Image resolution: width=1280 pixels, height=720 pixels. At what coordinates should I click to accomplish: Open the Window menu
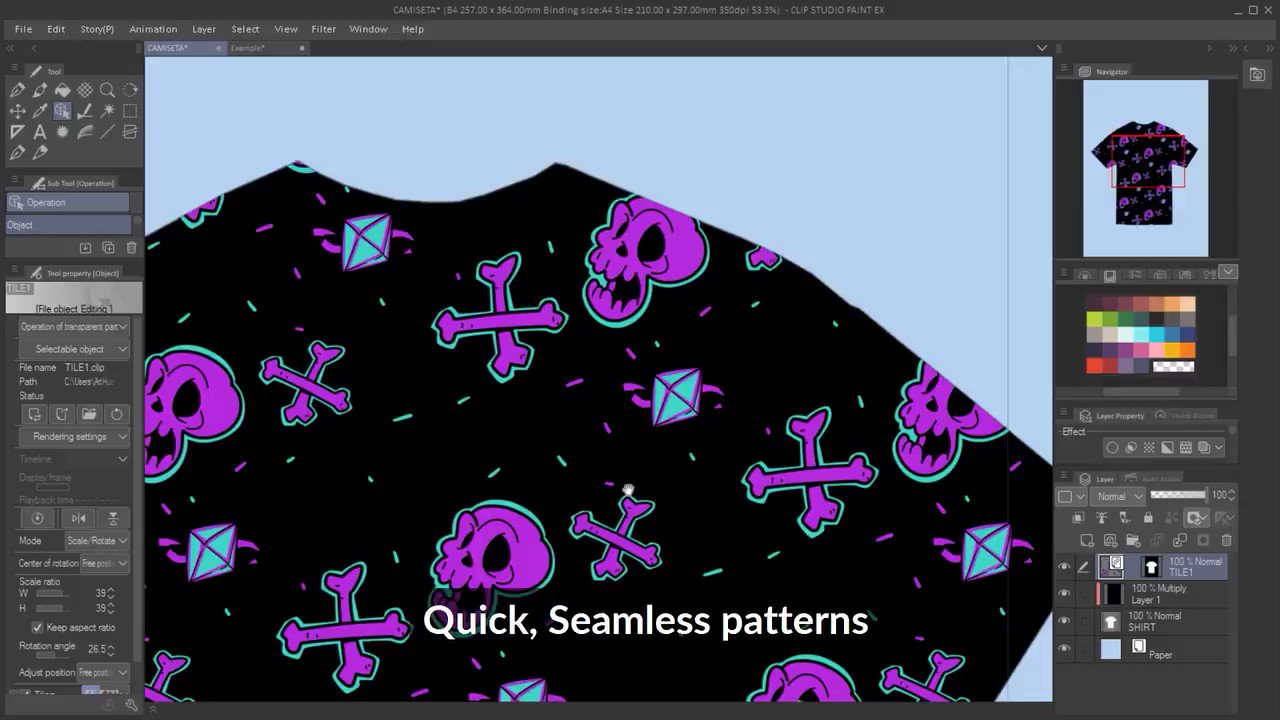pyautogui.click(x=368, y=29)
